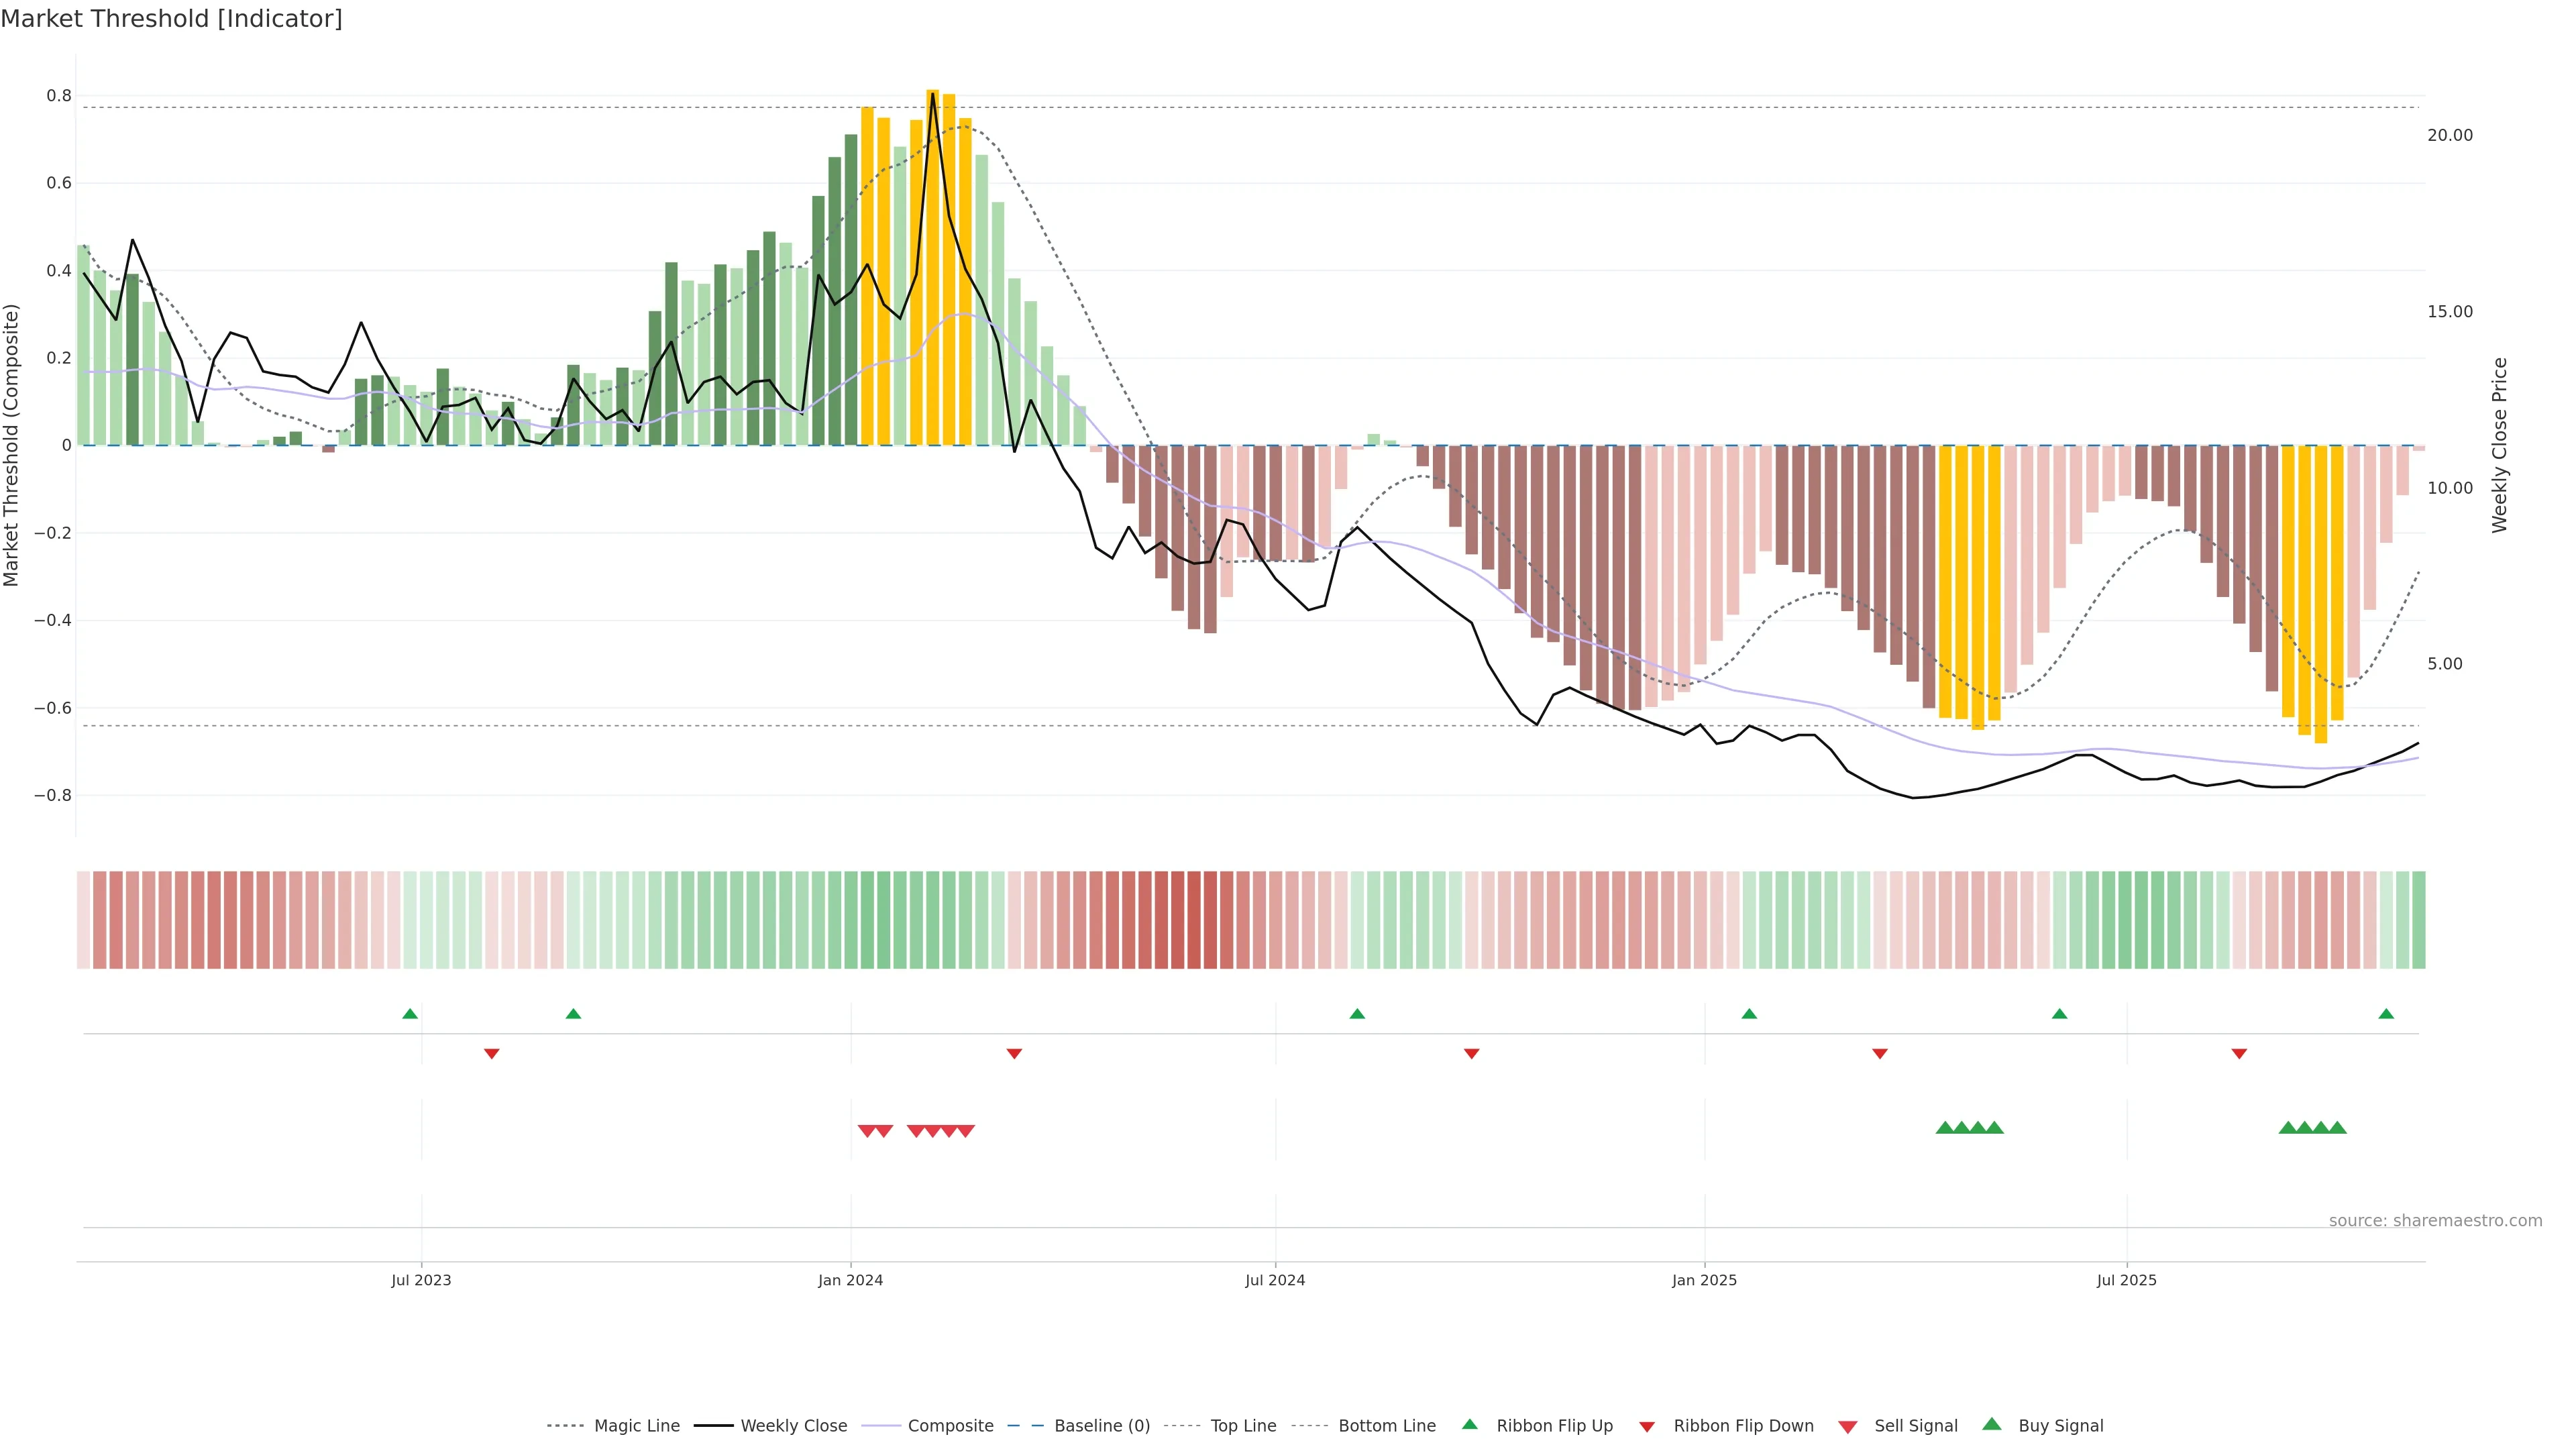Click the source: sharemaestro.com text

click(2435, 1220)
